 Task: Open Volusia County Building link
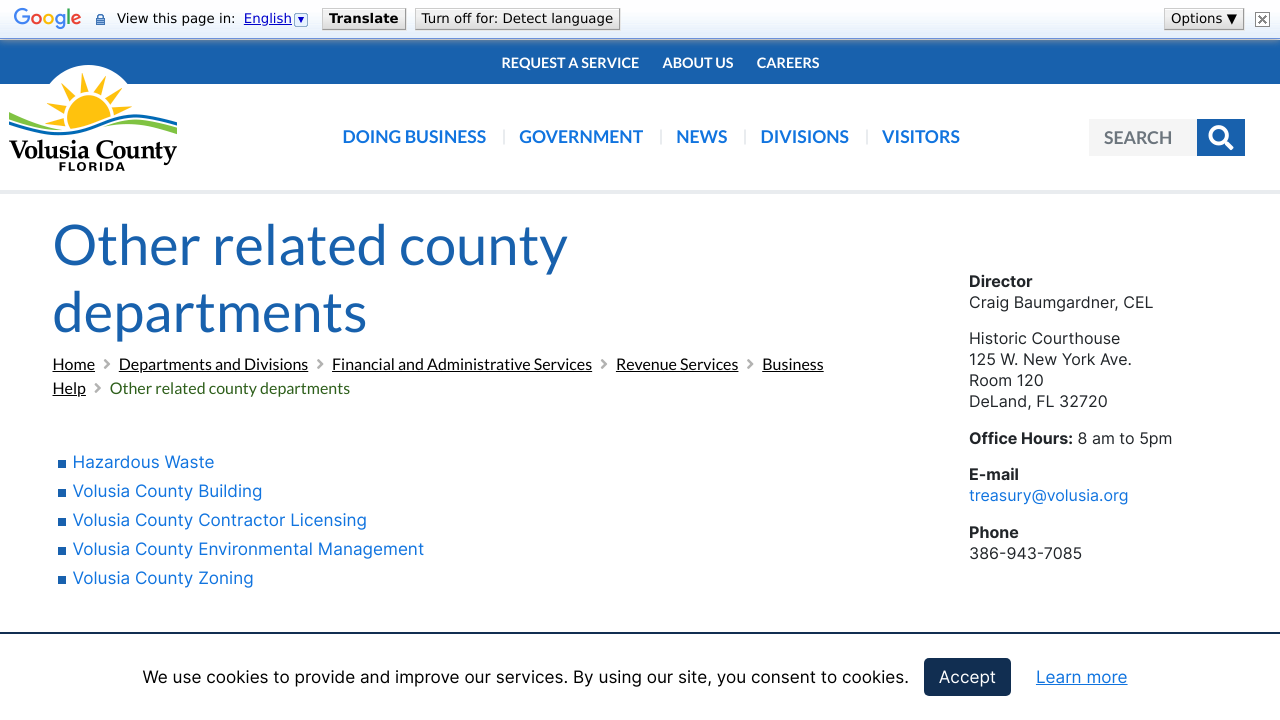tap(167, 491)
